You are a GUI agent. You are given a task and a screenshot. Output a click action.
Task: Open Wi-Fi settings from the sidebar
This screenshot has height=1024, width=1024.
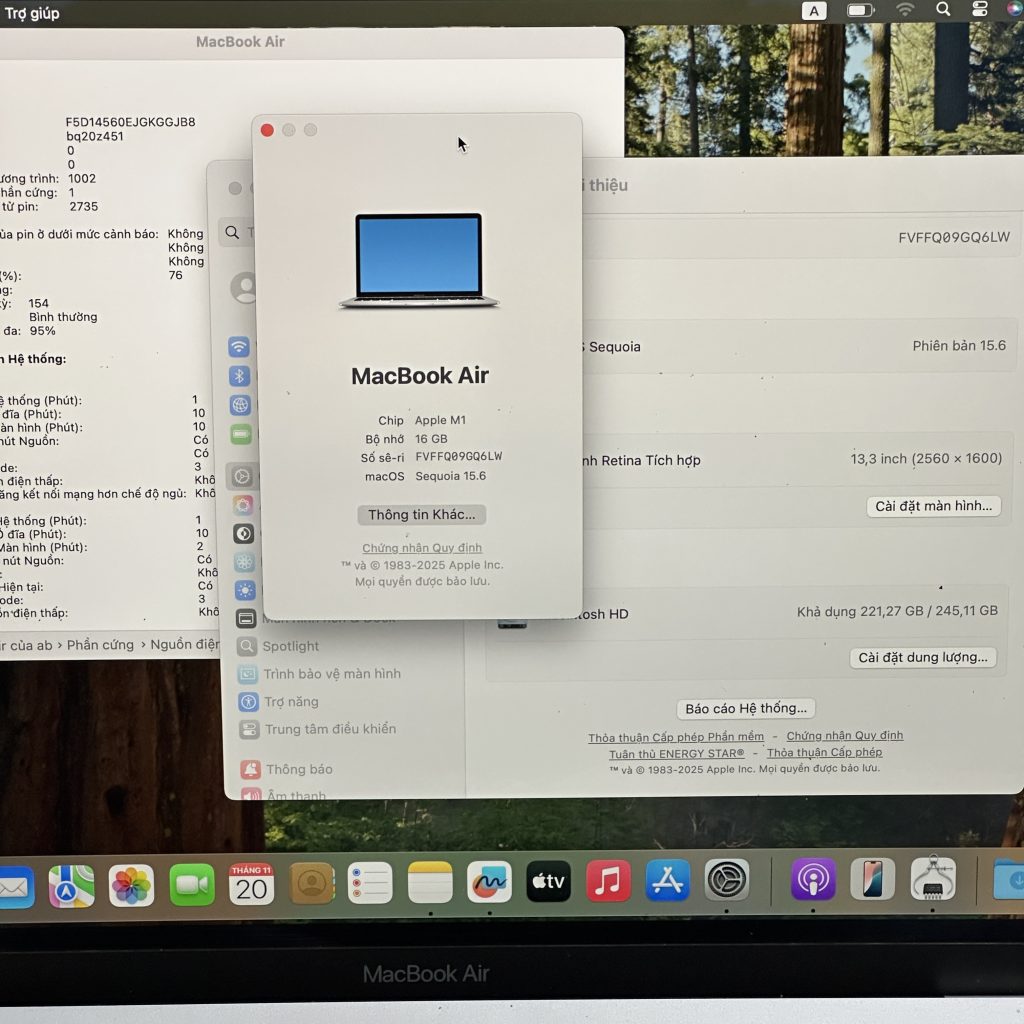coord(238,347)
